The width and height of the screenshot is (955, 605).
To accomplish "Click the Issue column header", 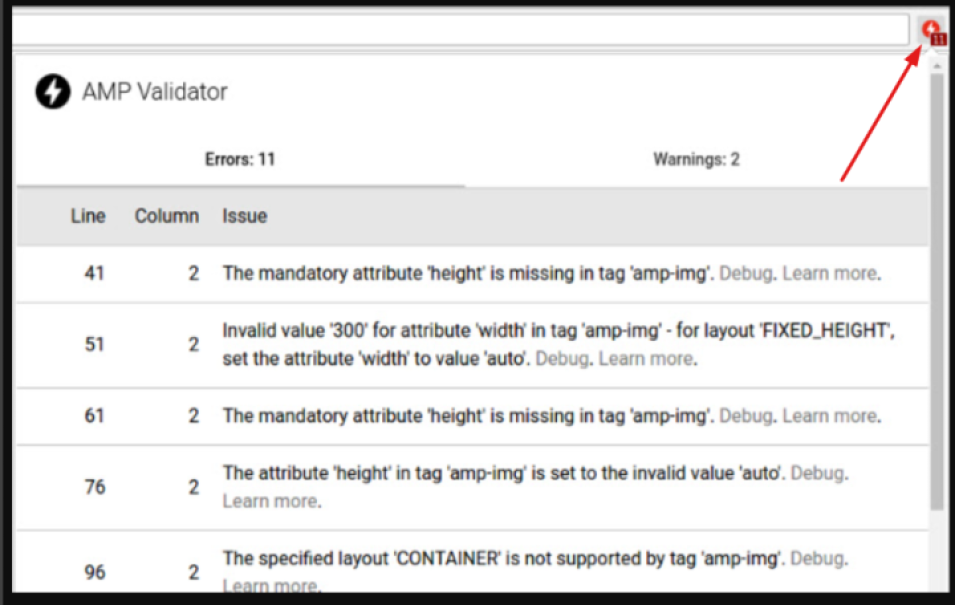I will point(244,216).
